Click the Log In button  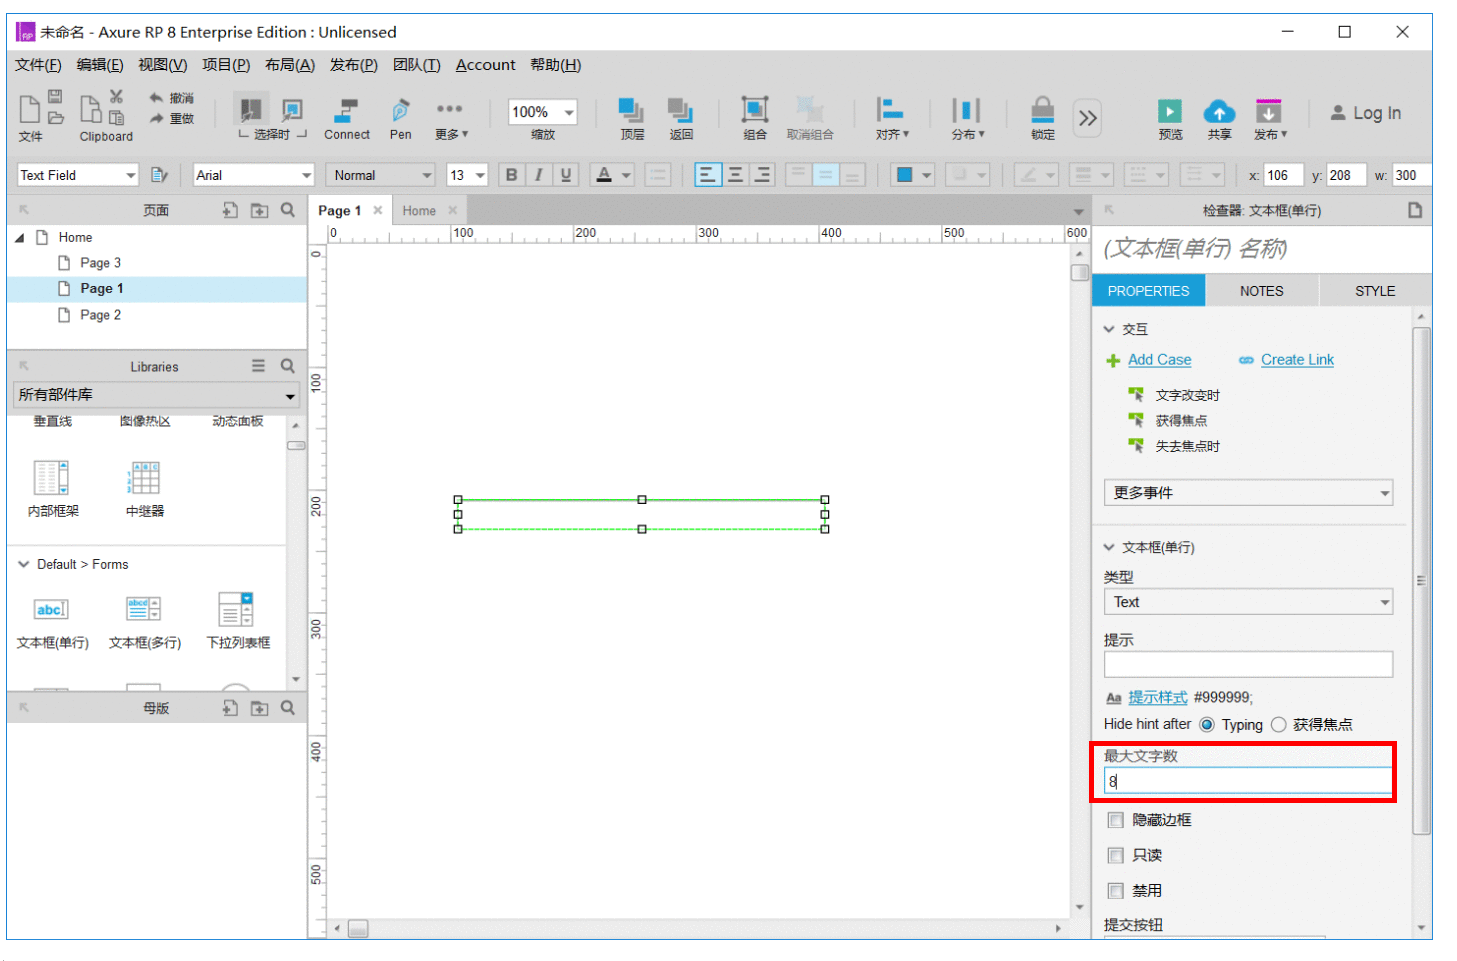[x=1366, y=113]
